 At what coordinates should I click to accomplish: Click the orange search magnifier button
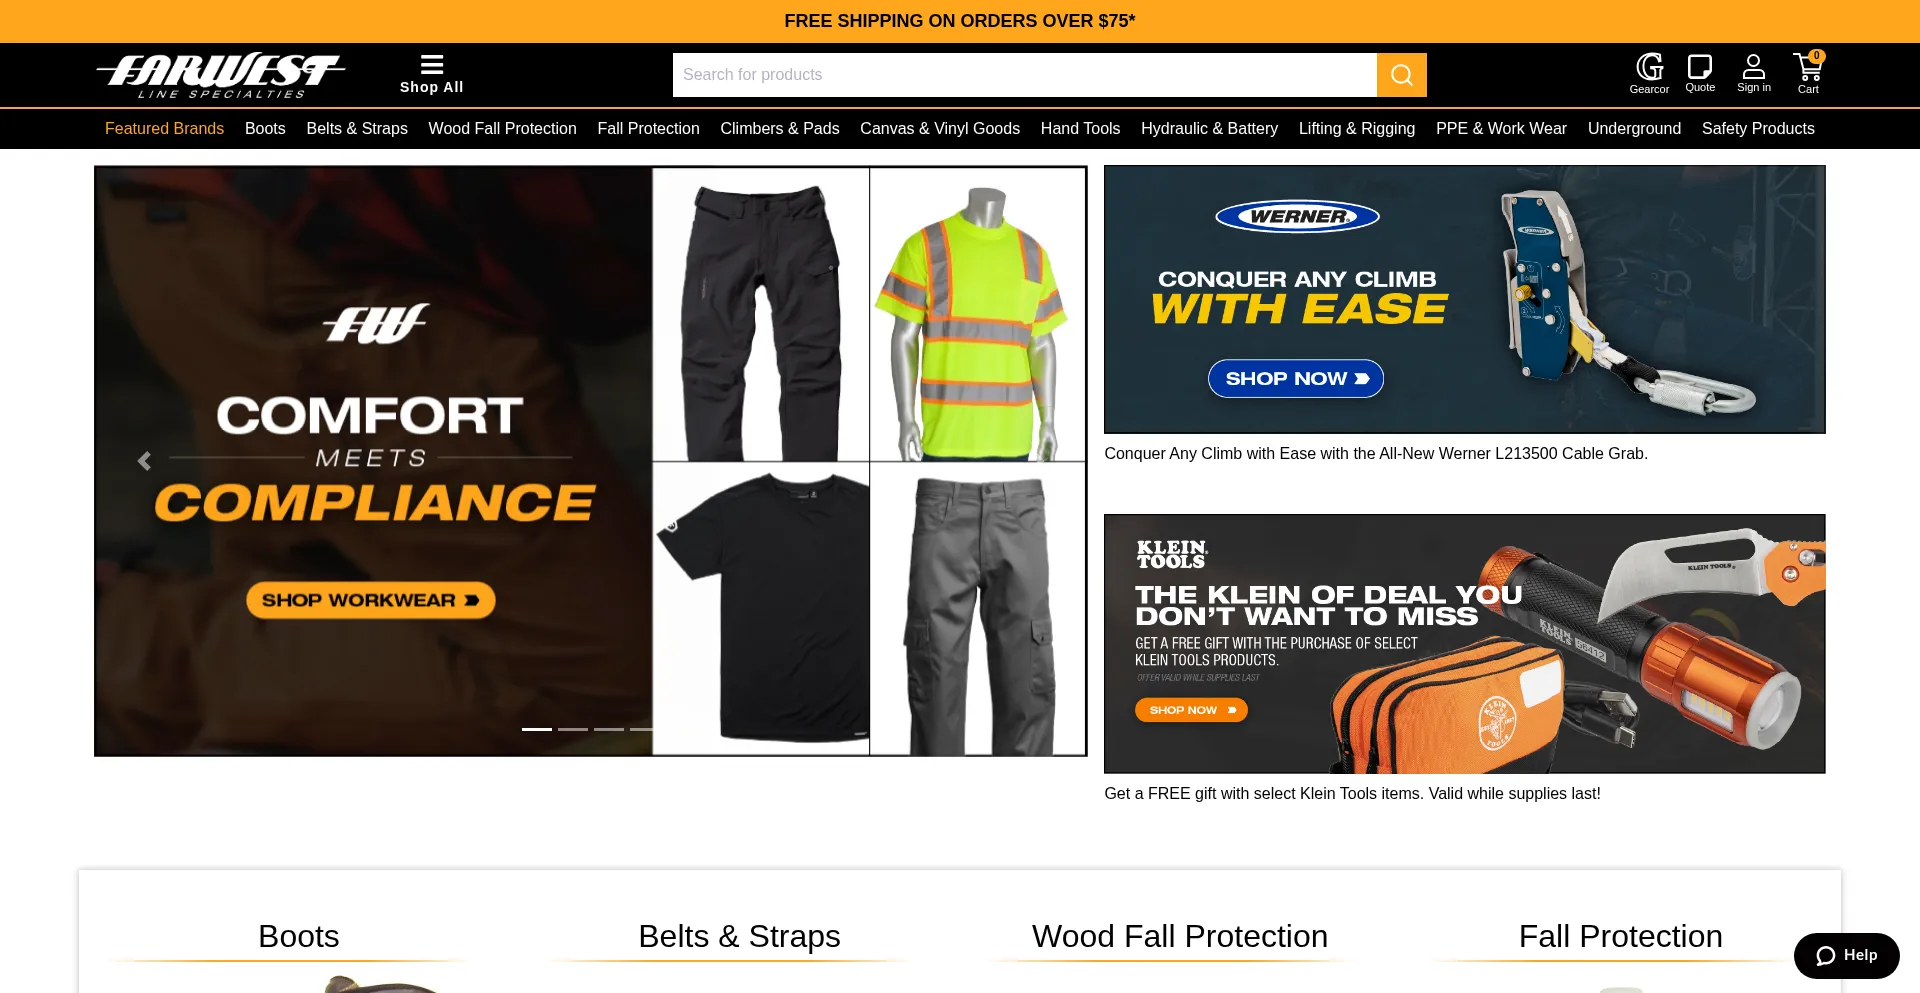point(1401,75)
